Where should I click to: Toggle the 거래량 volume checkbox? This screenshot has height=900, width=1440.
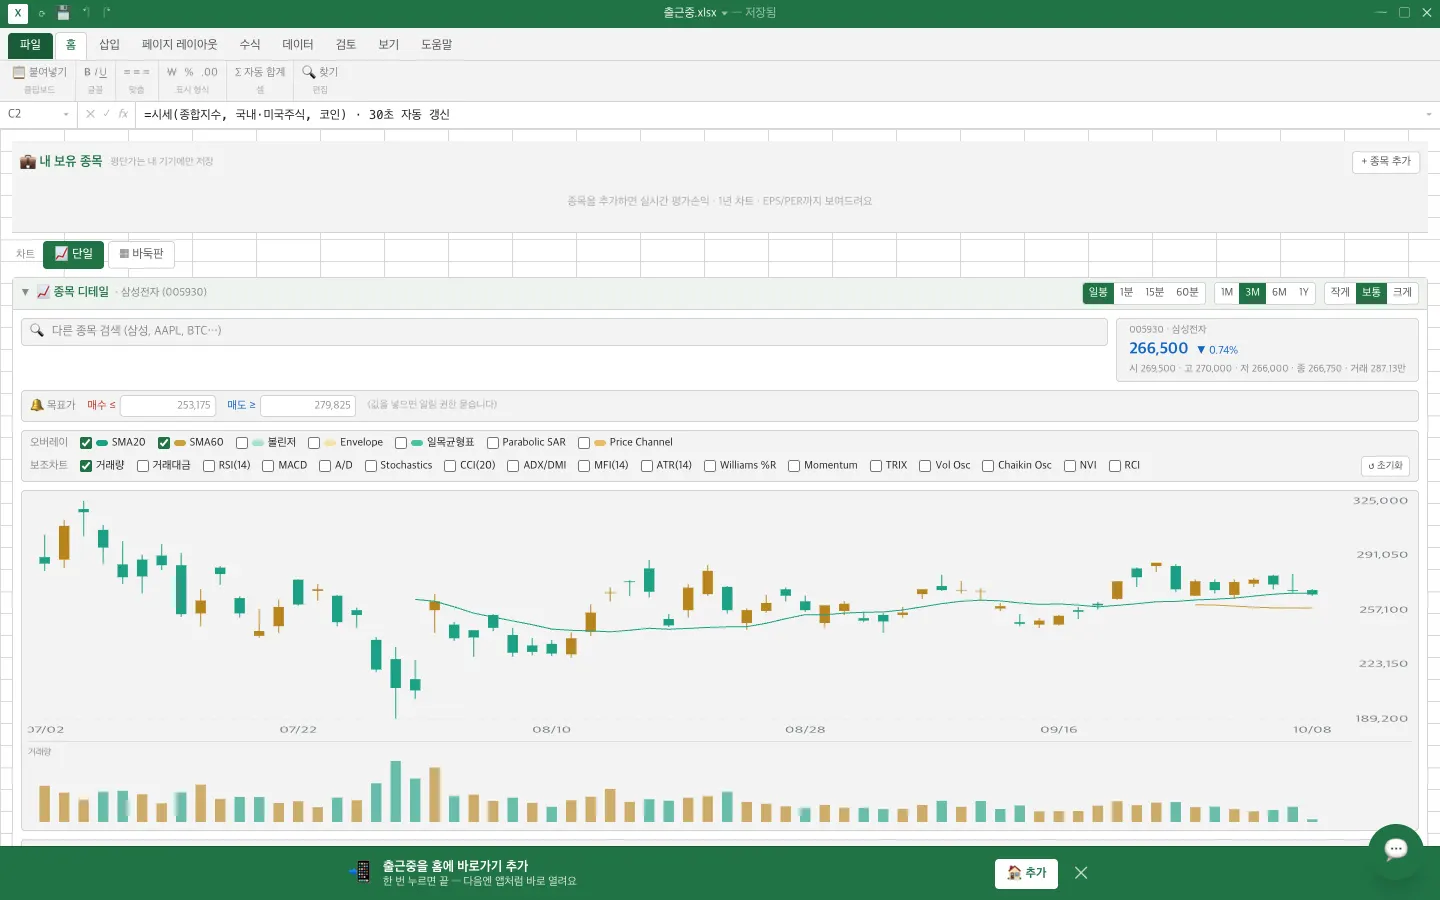(x=86, y=465)
